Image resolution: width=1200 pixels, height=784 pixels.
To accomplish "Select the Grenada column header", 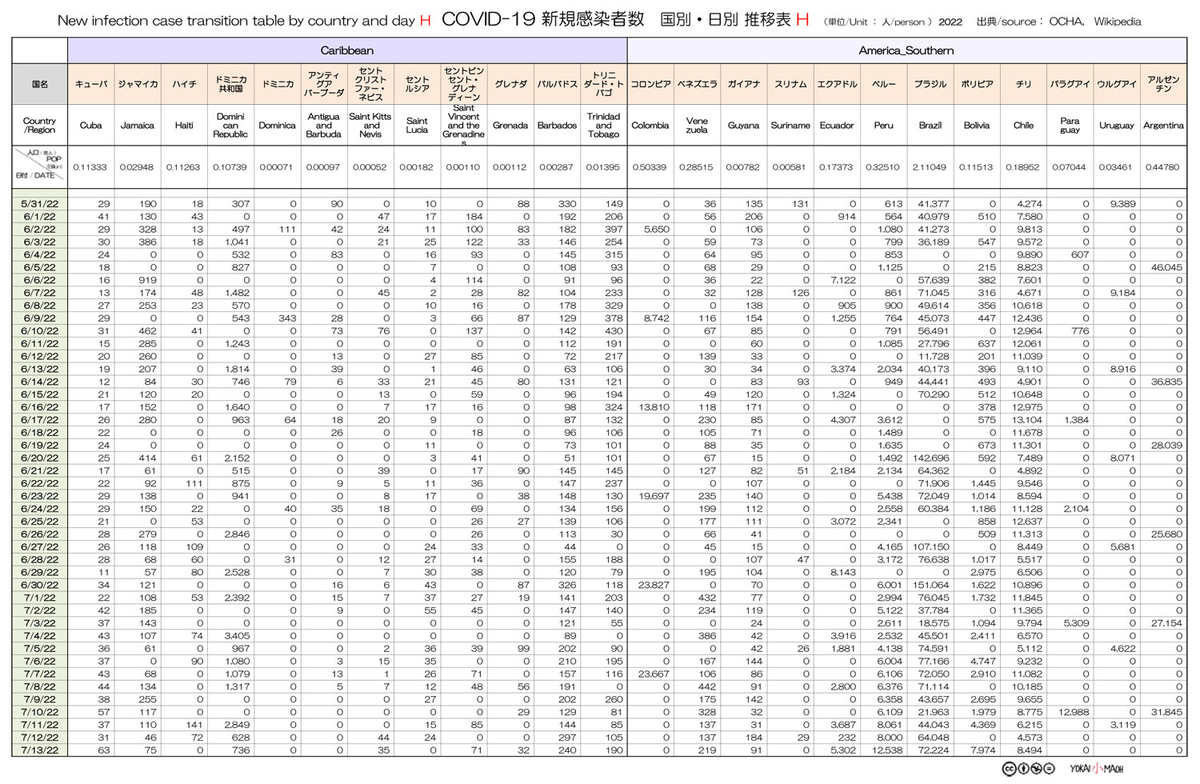I will click(511, 126).
